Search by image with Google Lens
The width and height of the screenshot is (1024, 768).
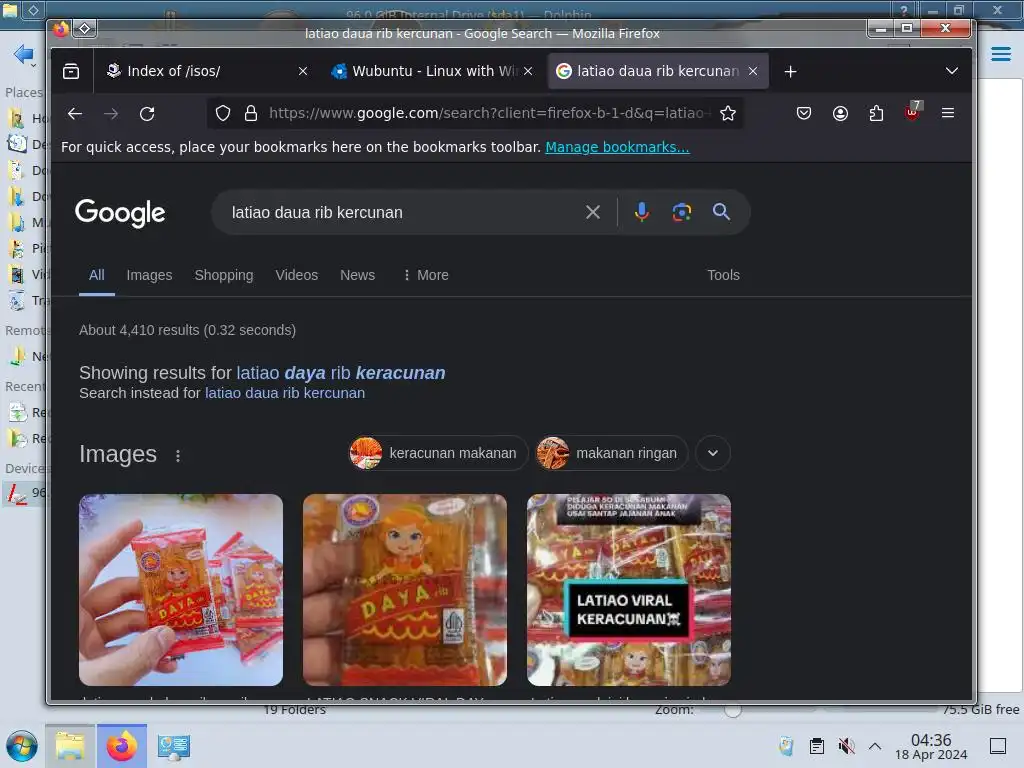tap(682, 212)
